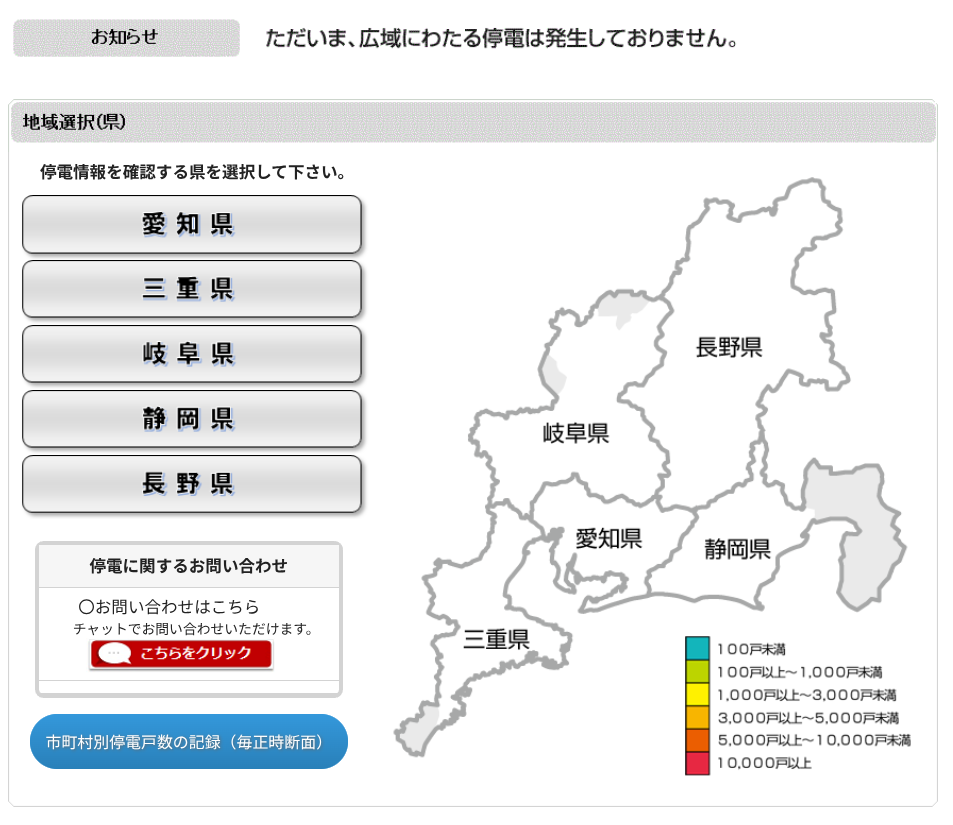Click the 愛知県 prefecture button
The height and width of the screenshot is (825, 953).
[191, 224]
